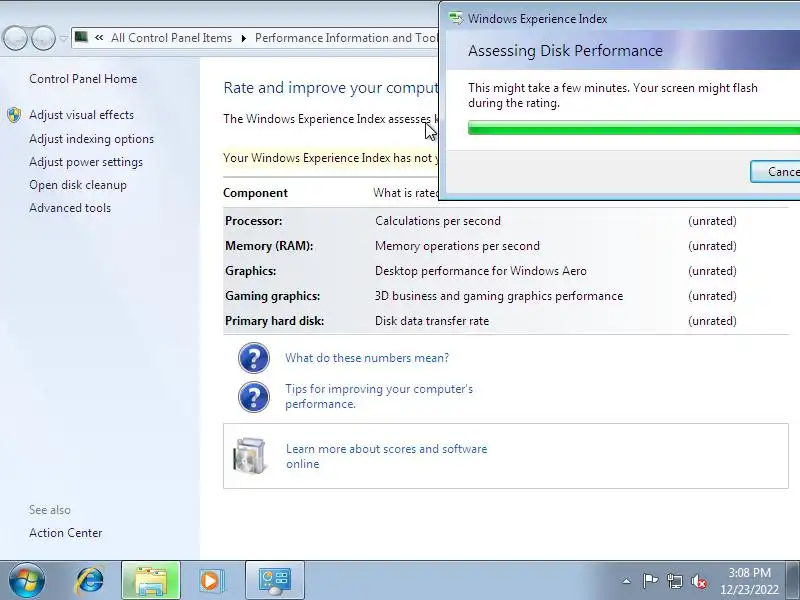Open Adjust power settings

86,162
